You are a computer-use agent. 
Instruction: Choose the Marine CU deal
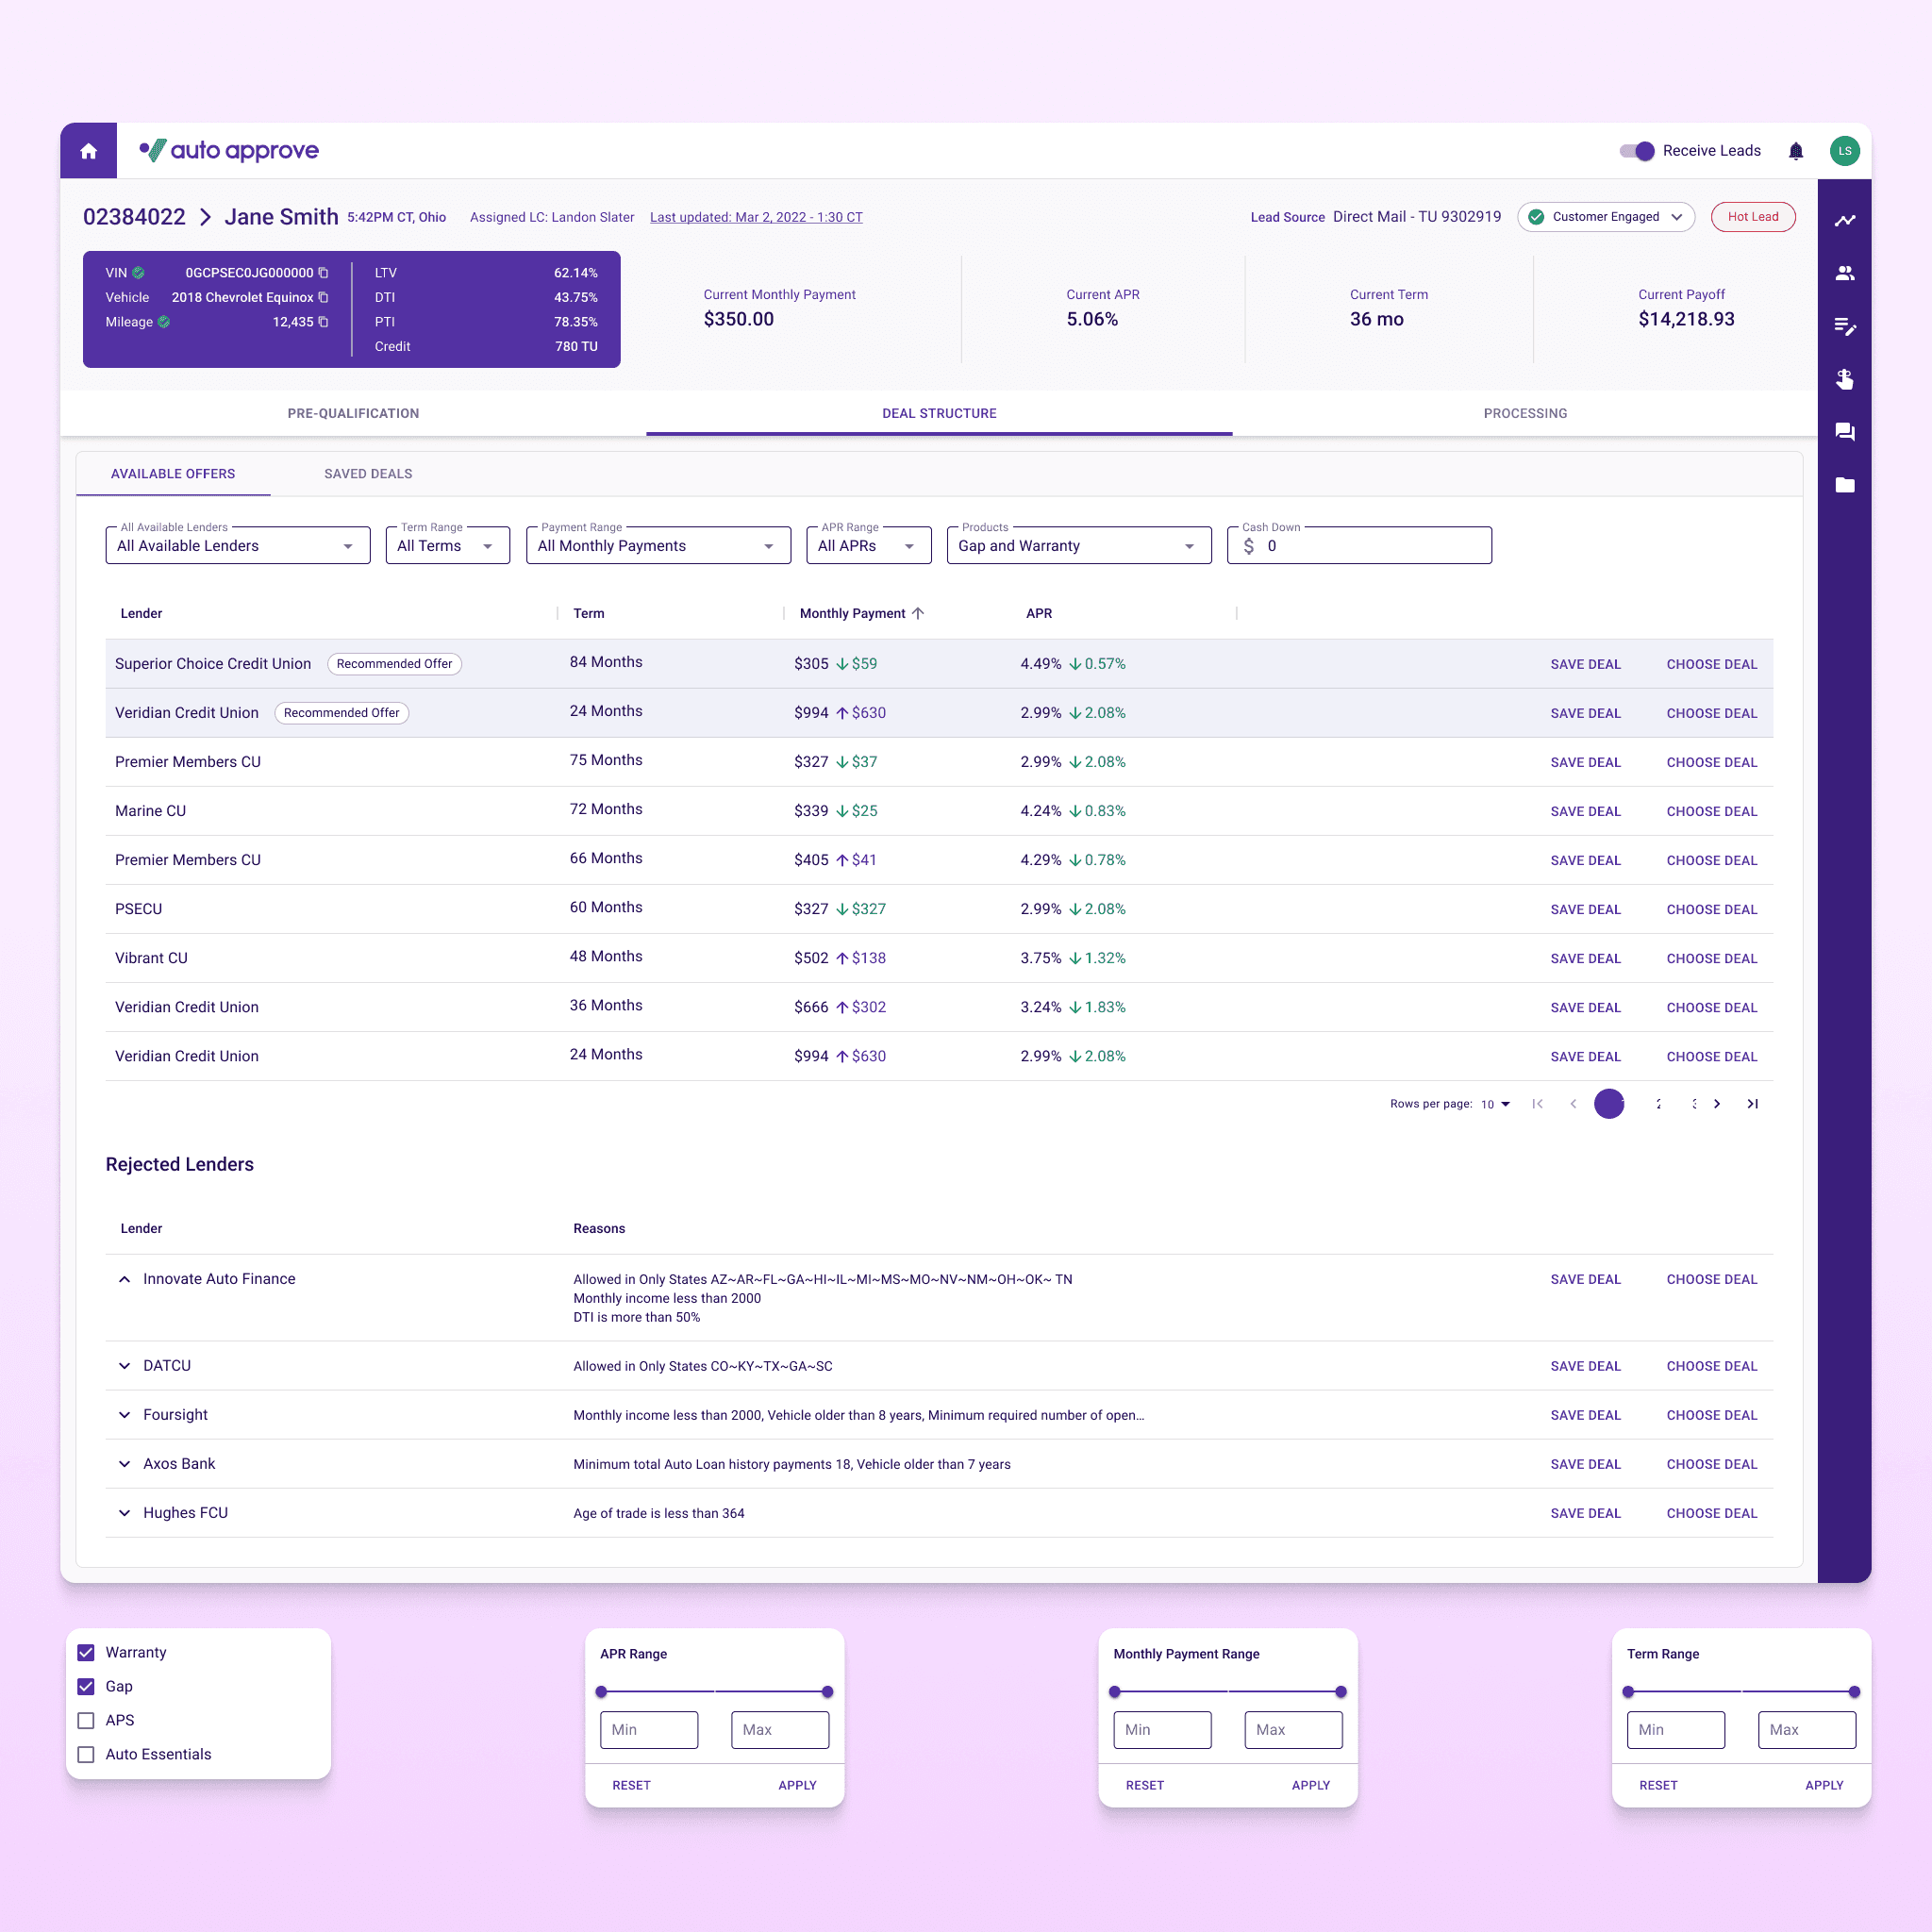pos(1711,811)
